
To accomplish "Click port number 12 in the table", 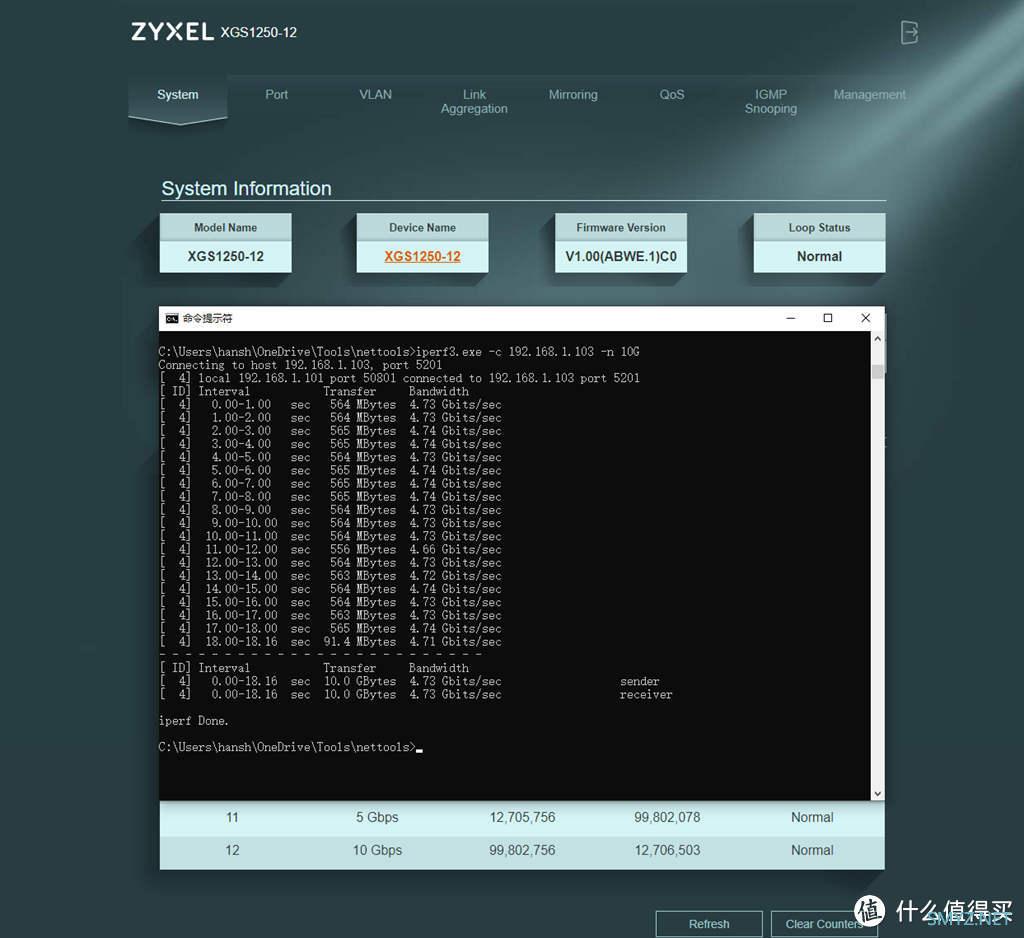I will pyautogui.click(x=232, y=850).
